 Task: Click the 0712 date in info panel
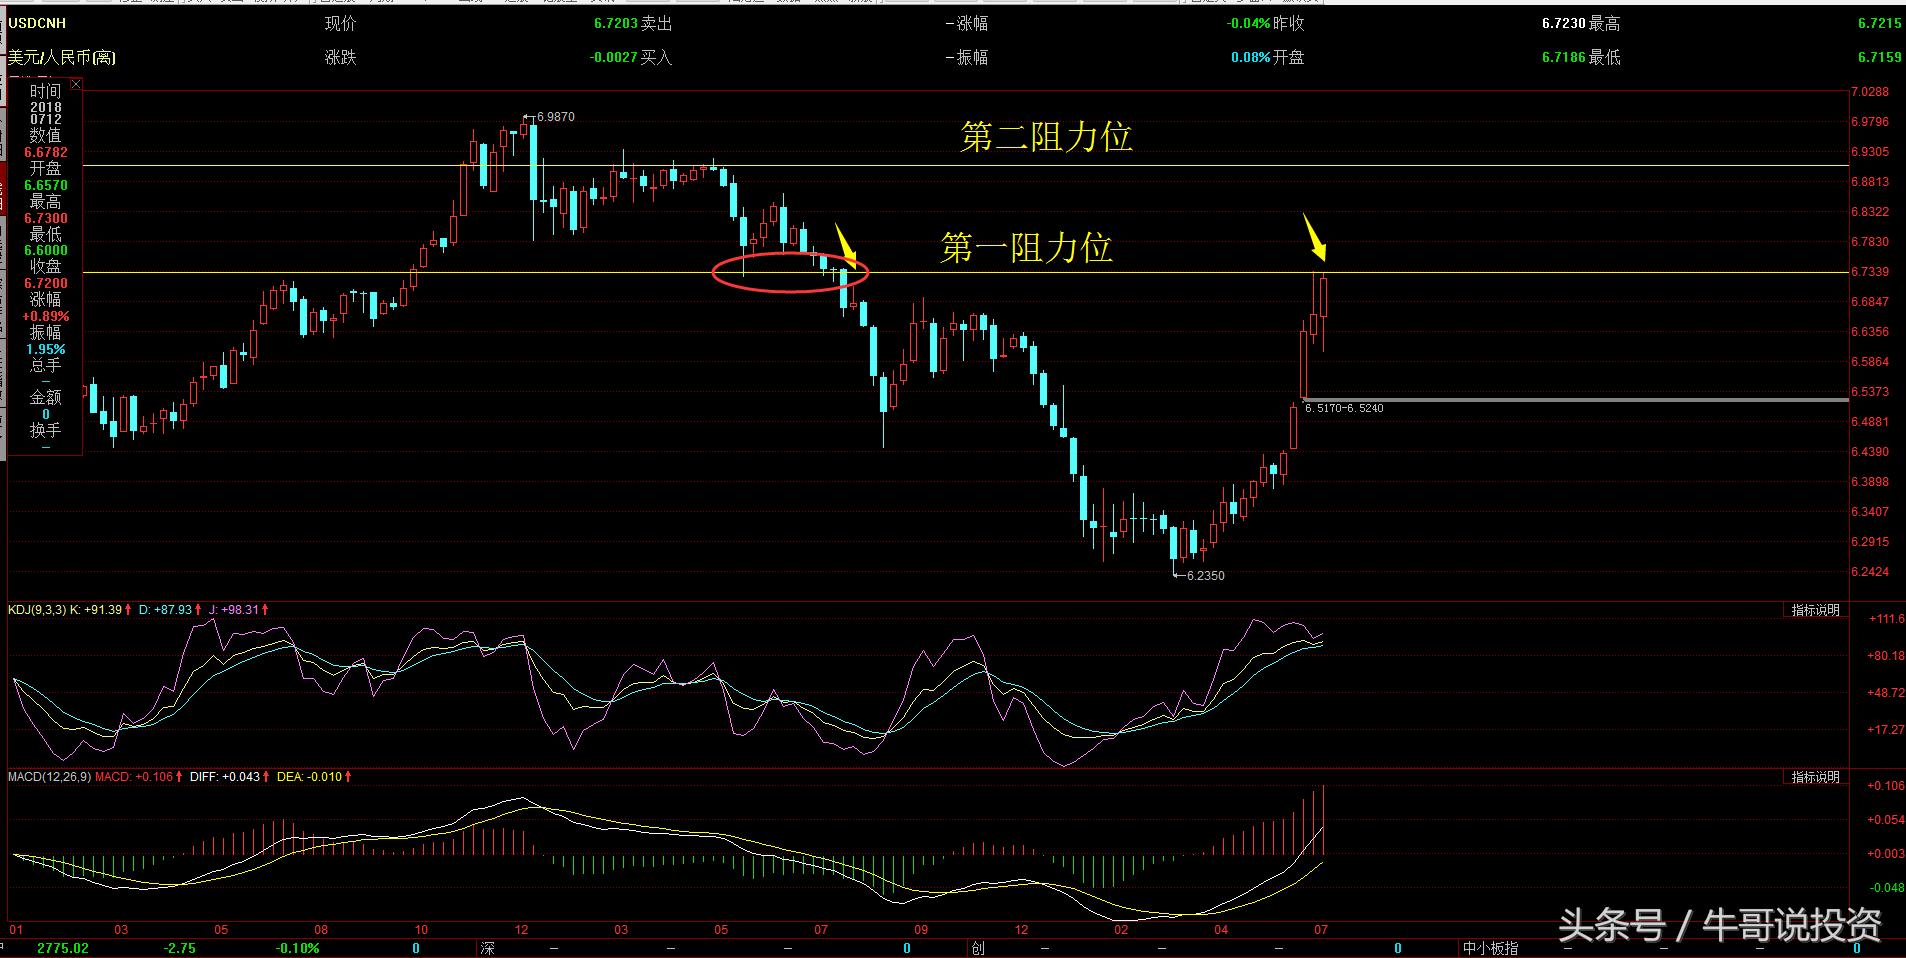point(46,120)
